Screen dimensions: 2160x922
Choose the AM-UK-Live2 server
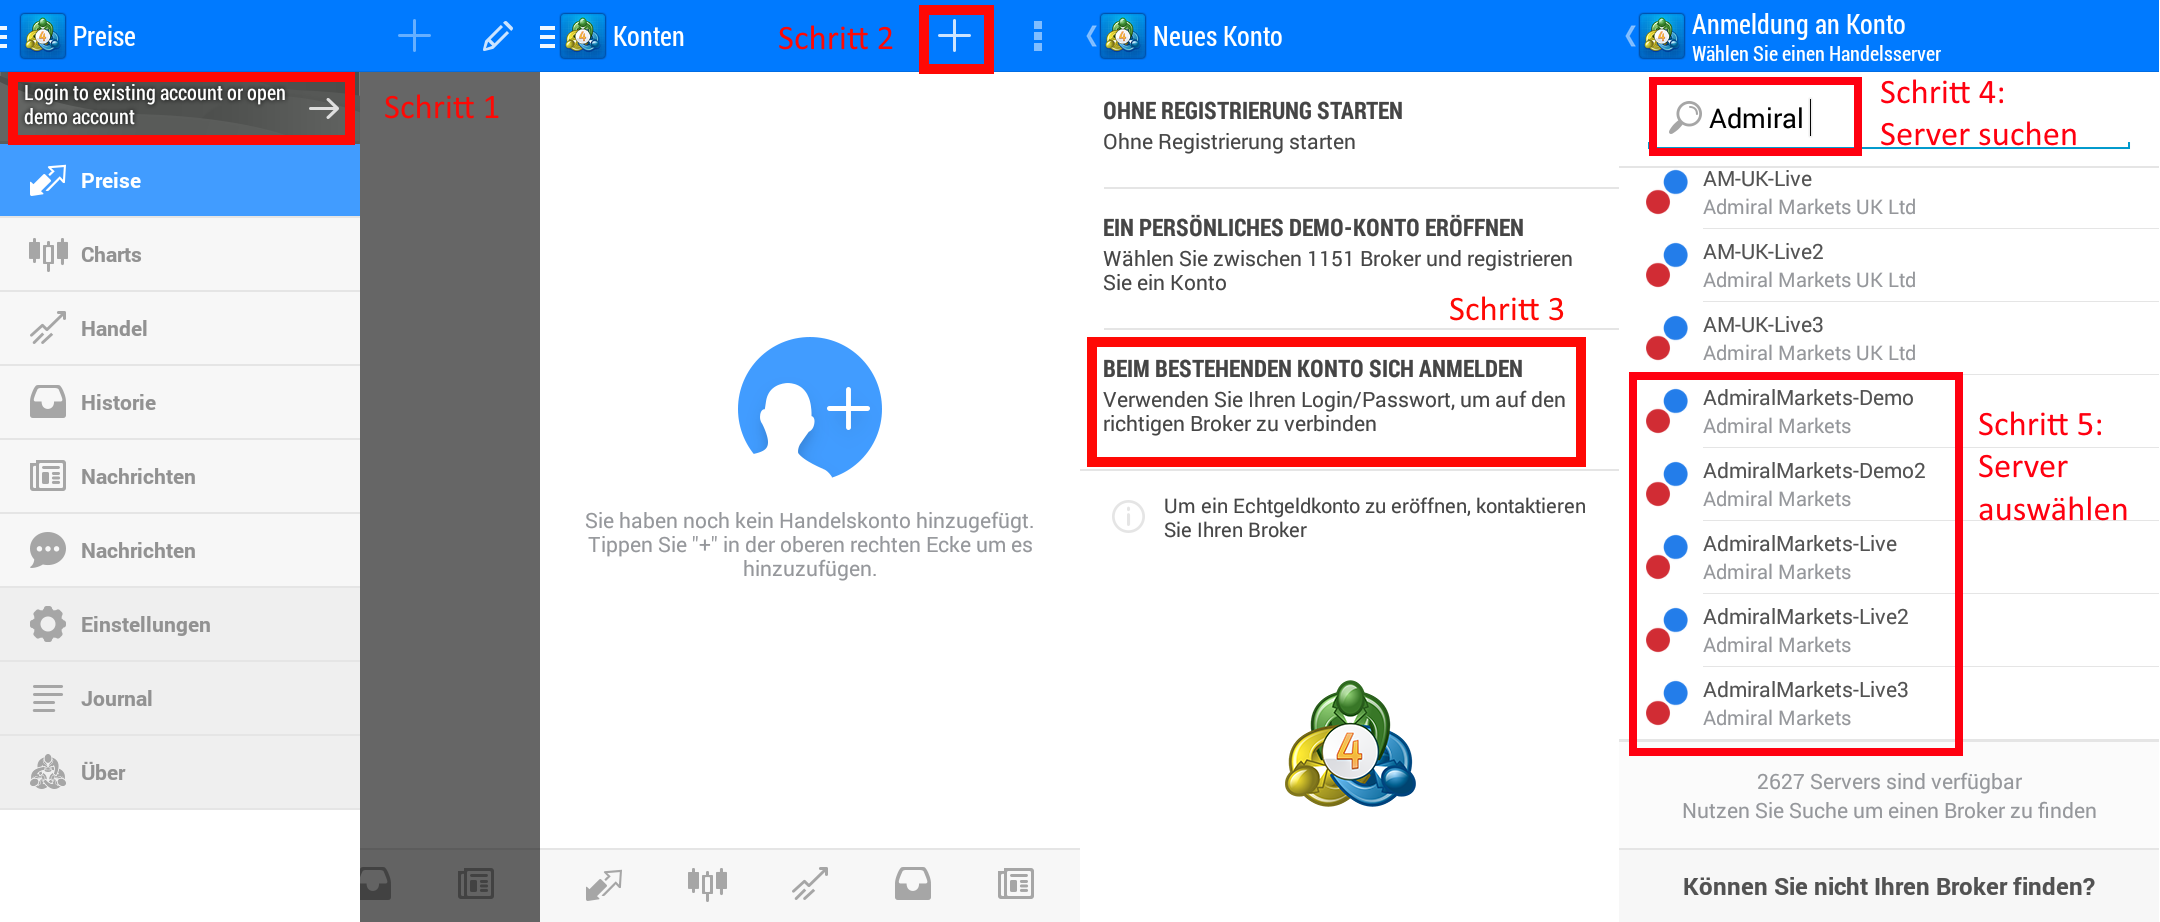click(x=1889, y=266)
